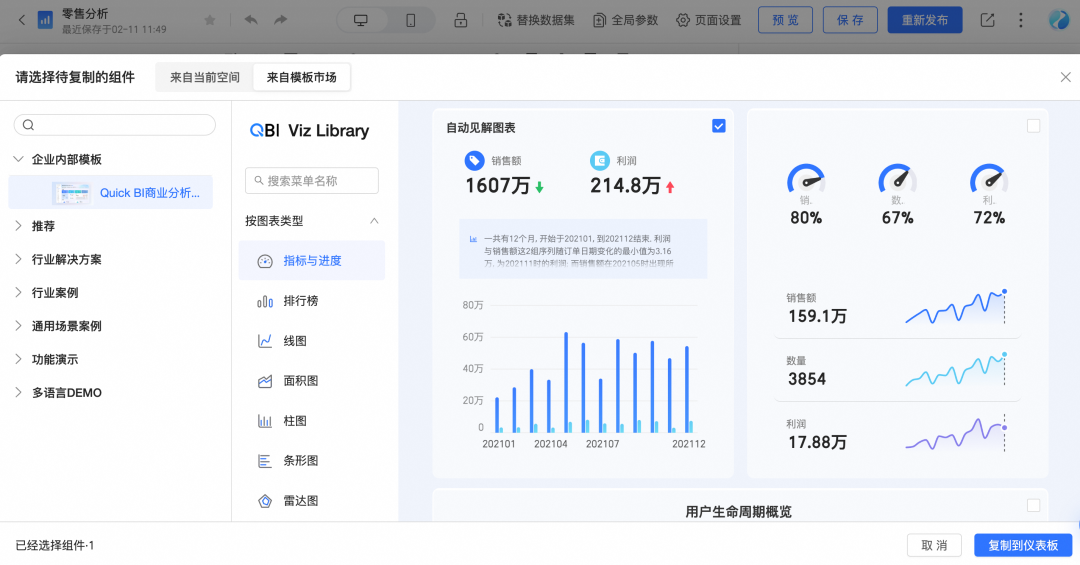Click the 取消 button
Viewport: 1080px width, 565px height.
point(934,545)
